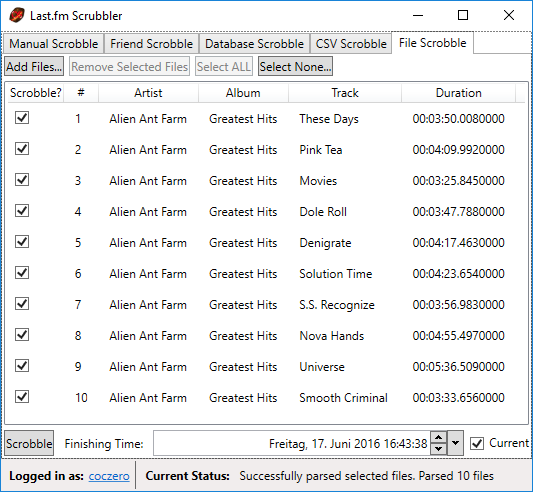Click the Current Status message text

pyautogui.click(x=366, y=476)
